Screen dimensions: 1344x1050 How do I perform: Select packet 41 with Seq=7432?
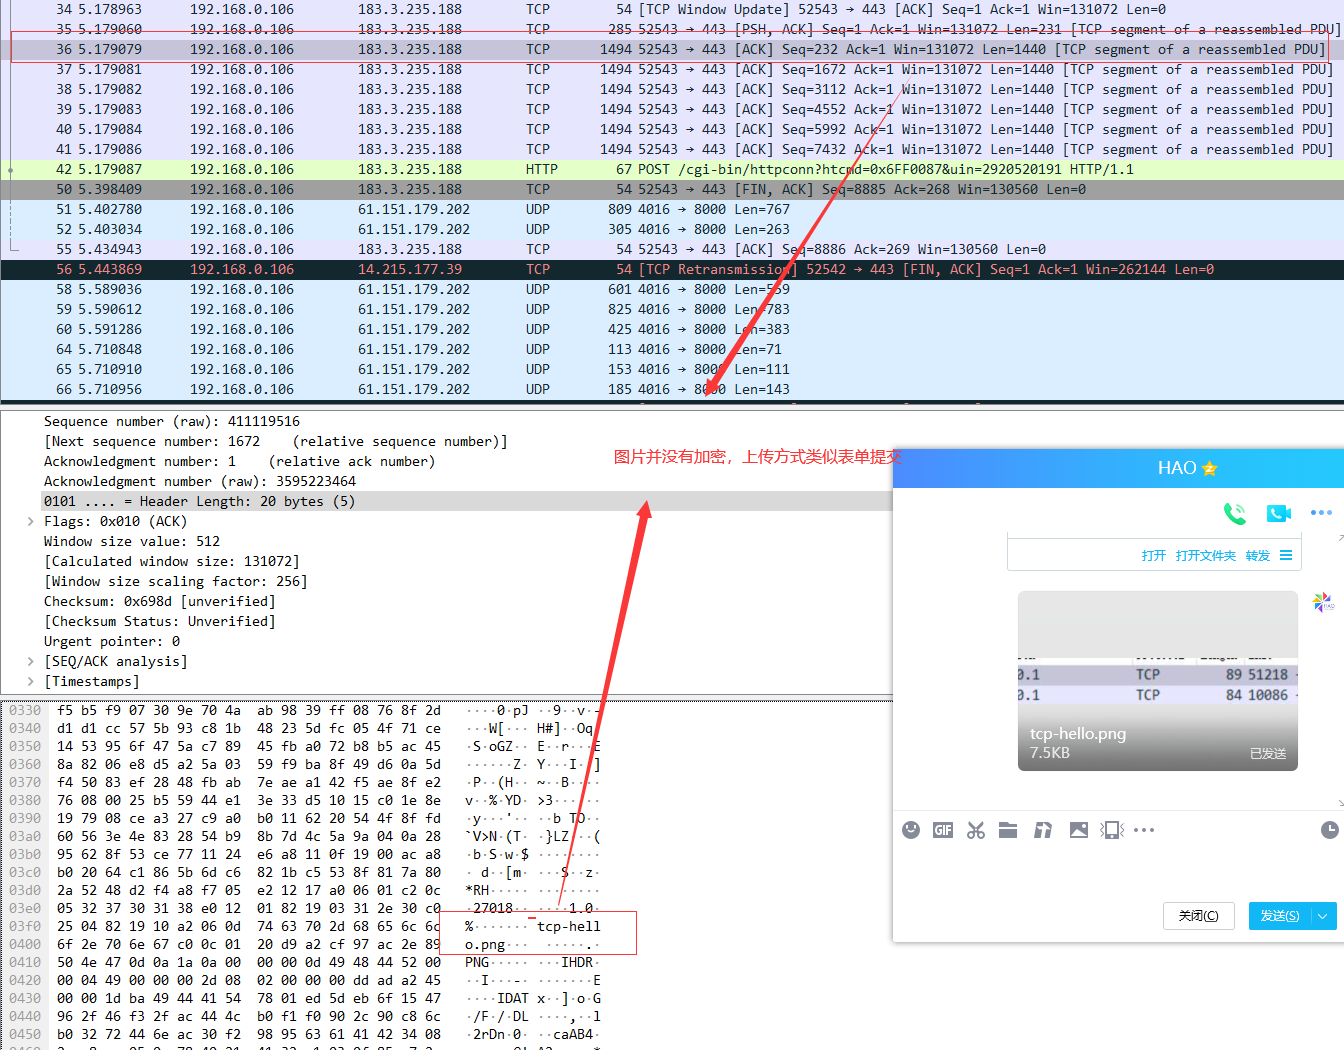click(x=672, y=149)
